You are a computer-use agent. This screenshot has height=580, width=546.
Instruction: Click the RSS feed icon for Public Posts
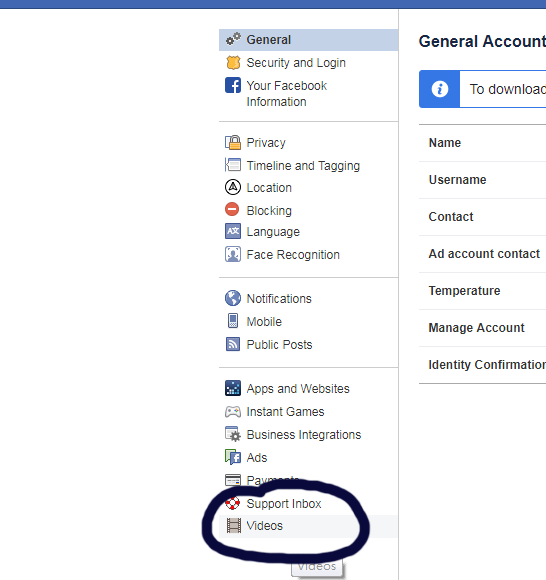pyautogui.click(x=233, y=344)
